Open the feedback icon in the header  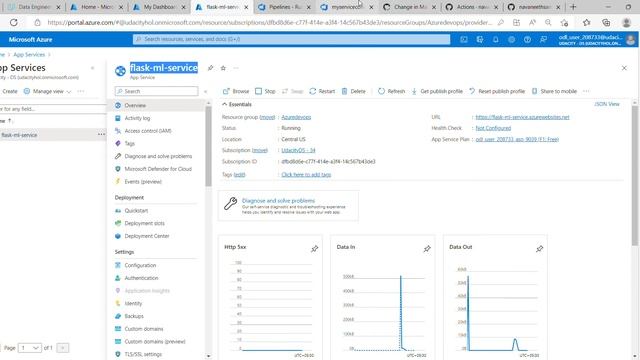[x=543, y=40]
